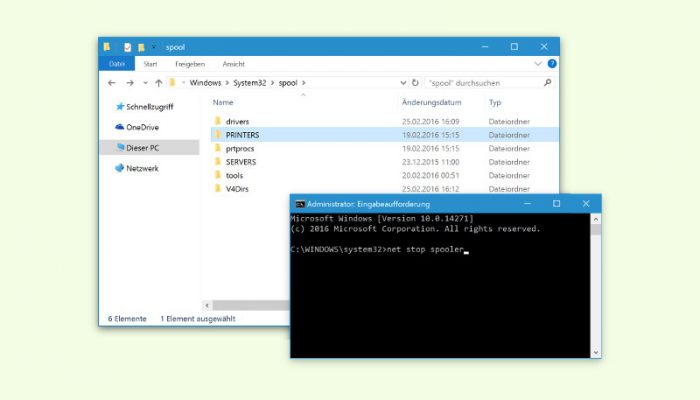Sort by Änderungsdatum column header
Viewport: 700px width, 400px height.
(431, 102)
